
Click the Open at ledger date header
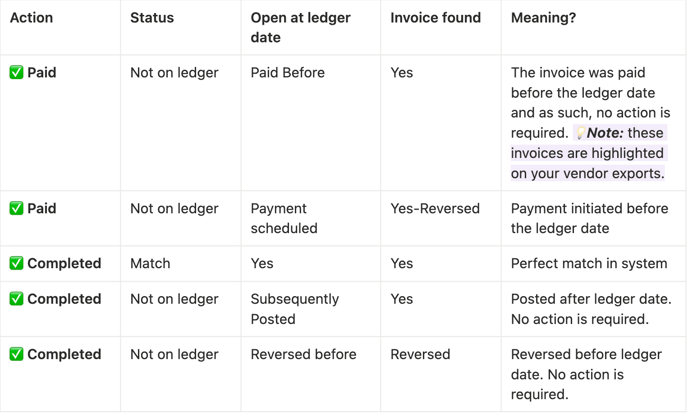[301, 27]
